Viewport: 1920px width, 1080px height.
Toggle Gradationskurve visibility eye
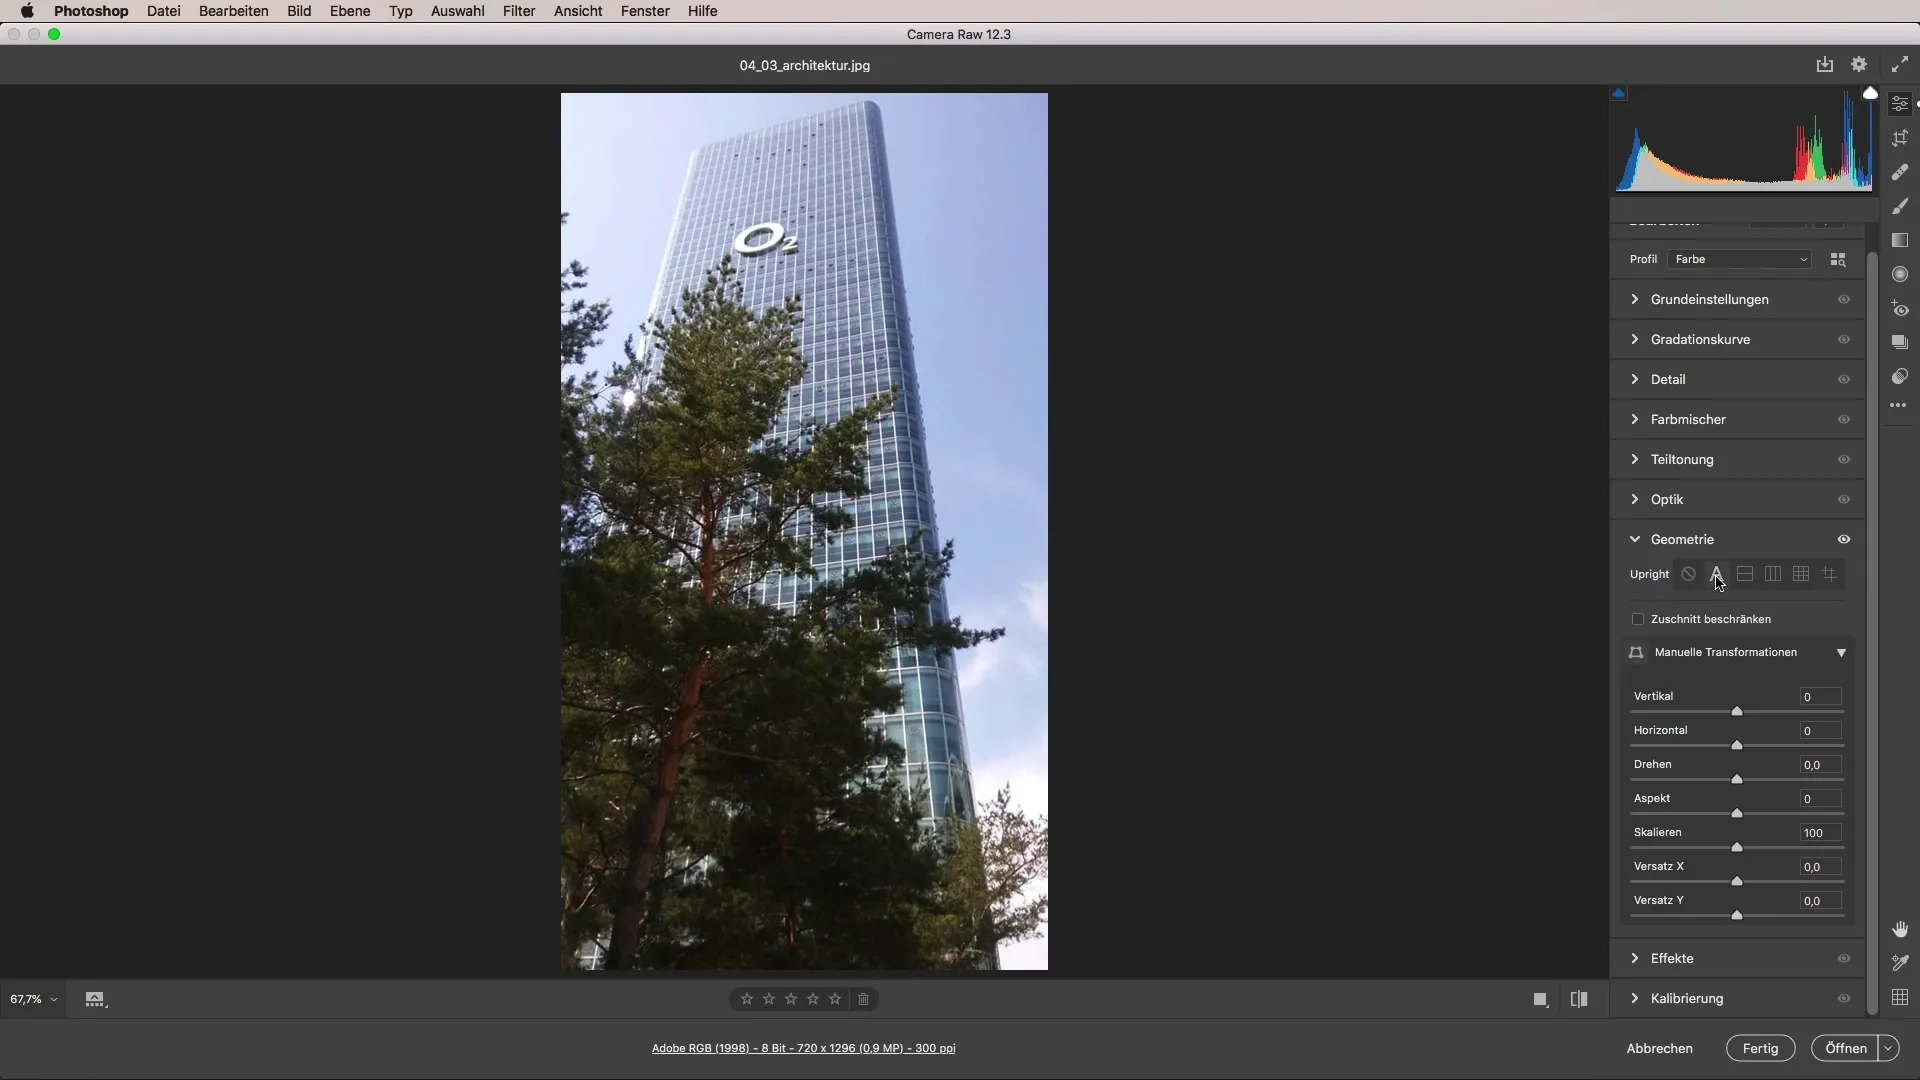1844,339
